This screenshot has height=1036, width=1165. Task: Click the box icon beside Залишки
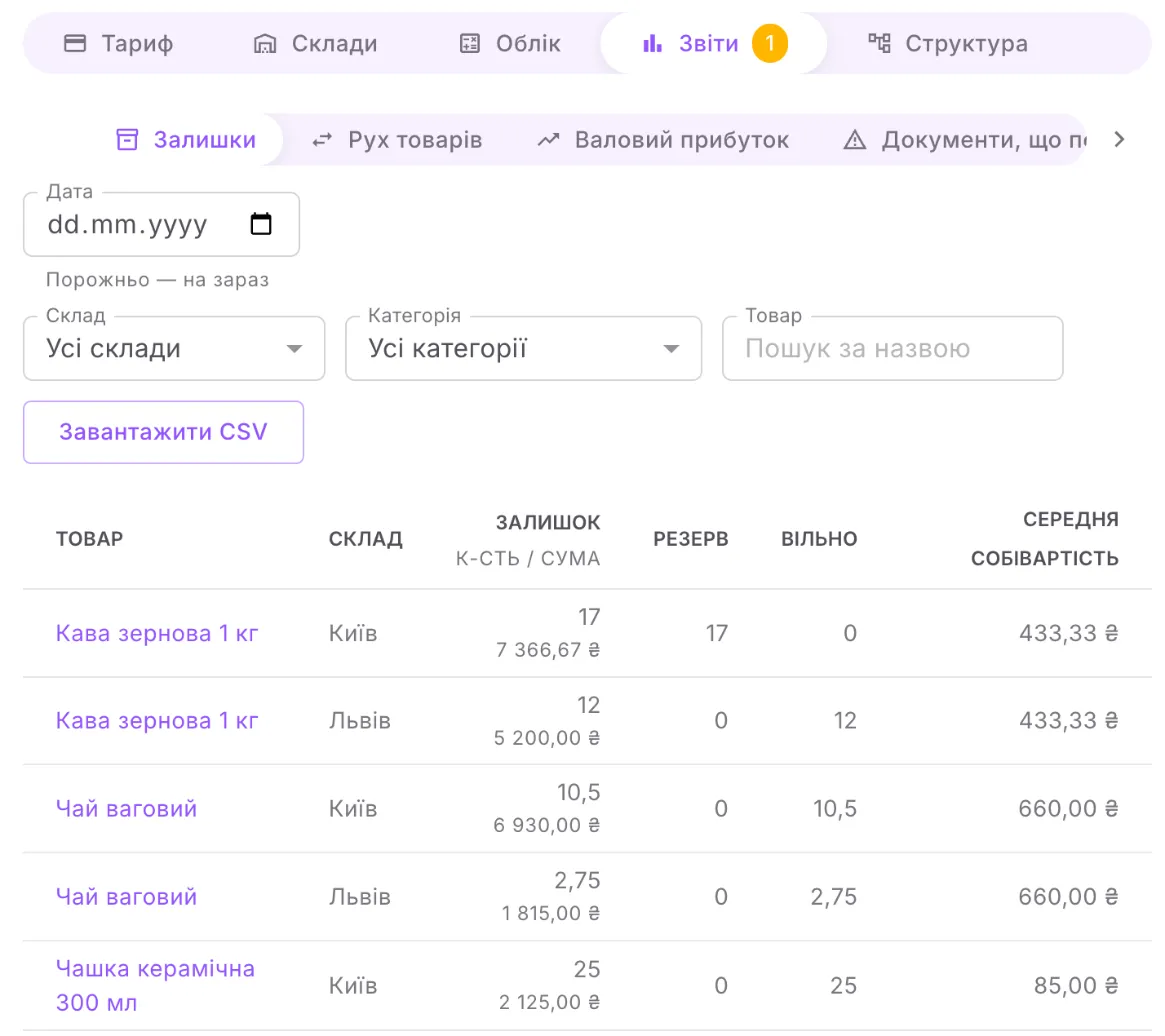(x=127, y=140)
